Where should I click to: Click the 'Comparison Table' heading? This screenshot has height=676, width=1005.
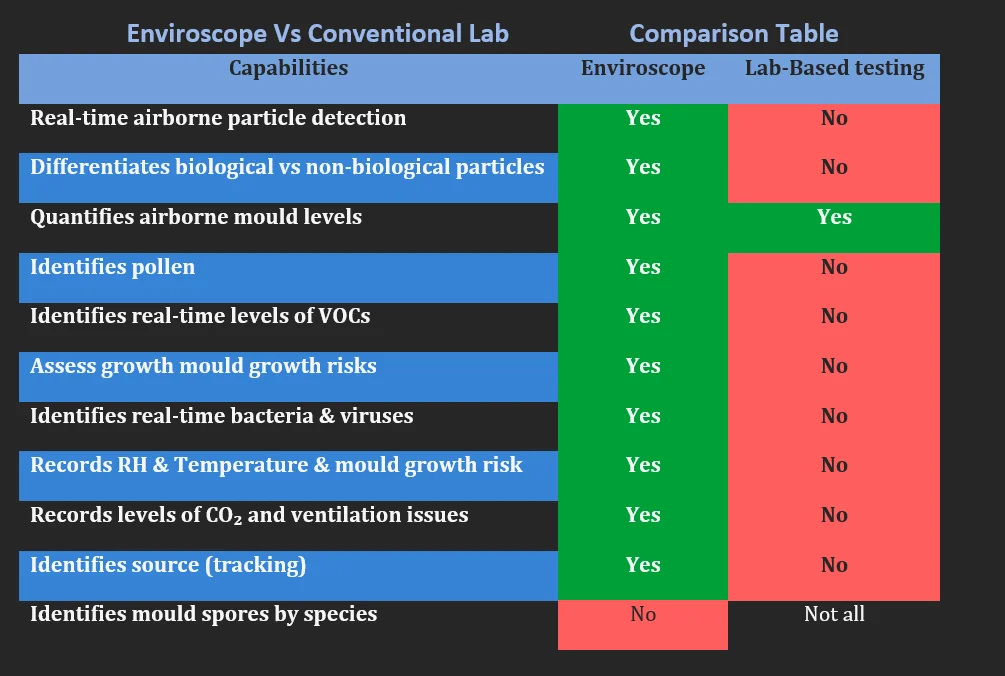coord(734,33)
